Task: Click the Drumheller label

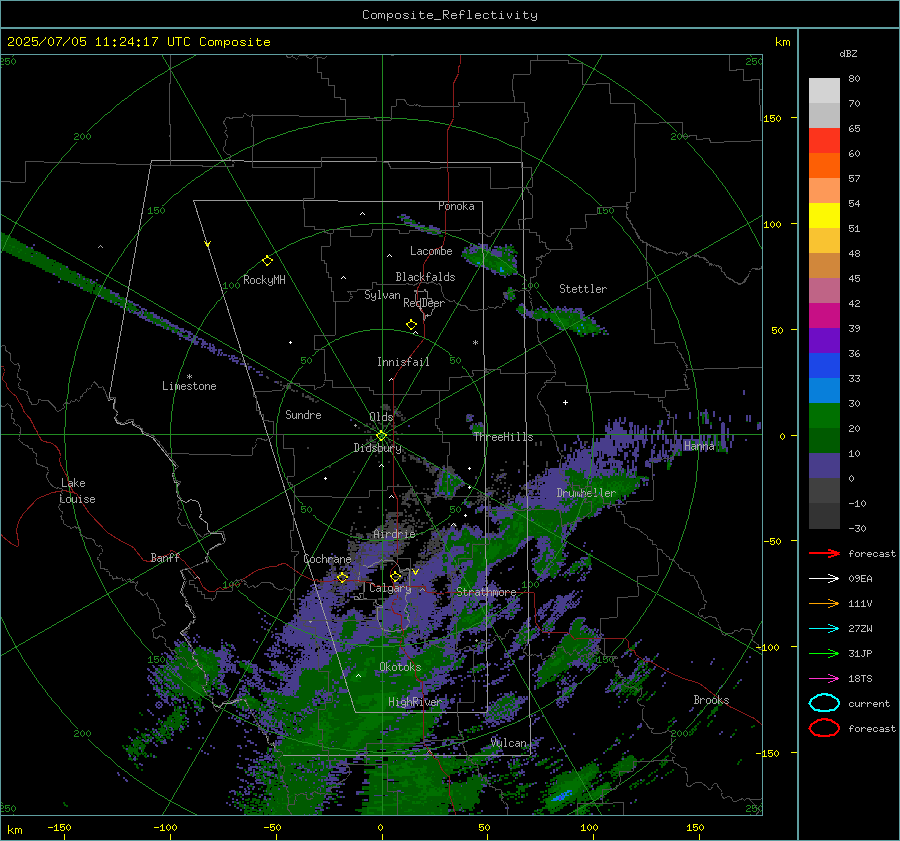Action: (586, 493)
